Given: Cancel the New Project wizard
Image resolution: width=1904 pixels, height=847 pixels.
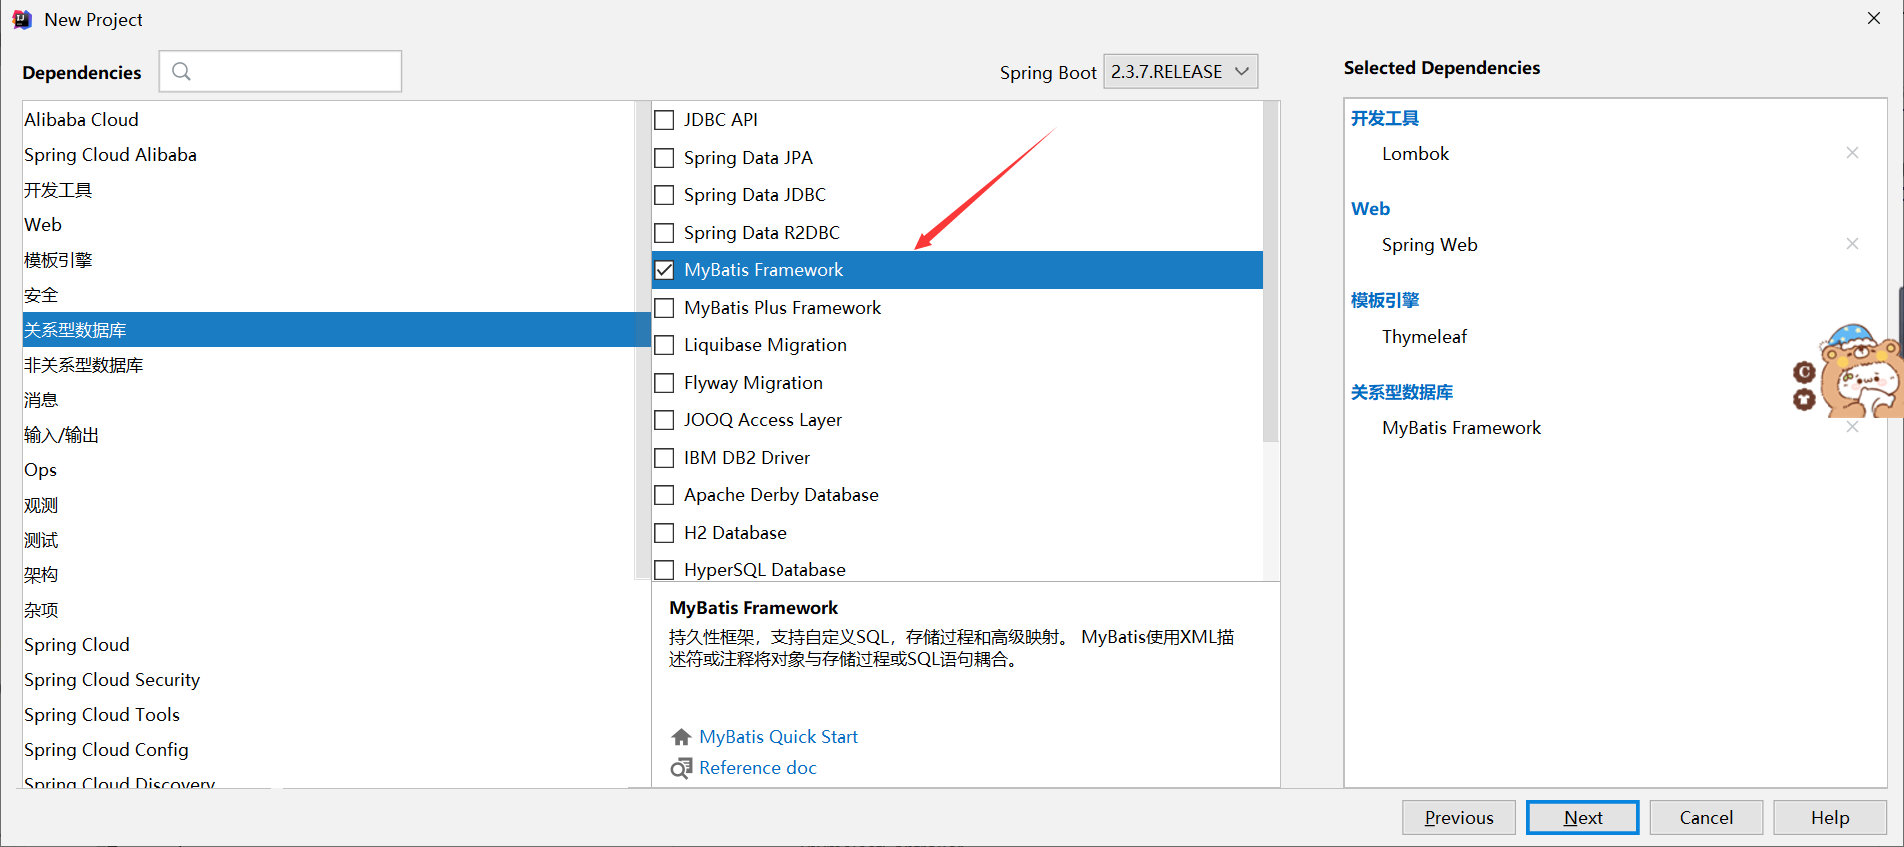Looking at the screenshot, I should pyautogui.click(x=1706, y=817).
